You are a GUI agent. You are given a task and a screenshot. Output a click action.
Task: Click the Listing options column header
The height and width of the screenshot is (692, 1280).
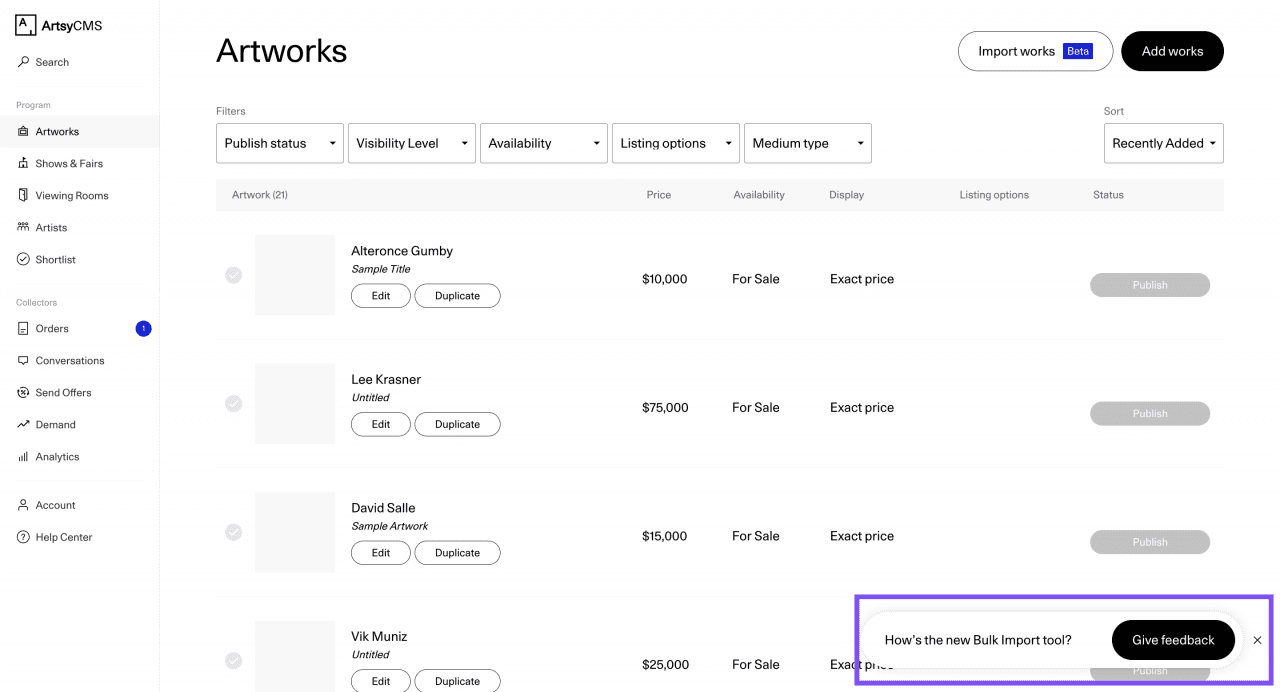tap(994, 195)
